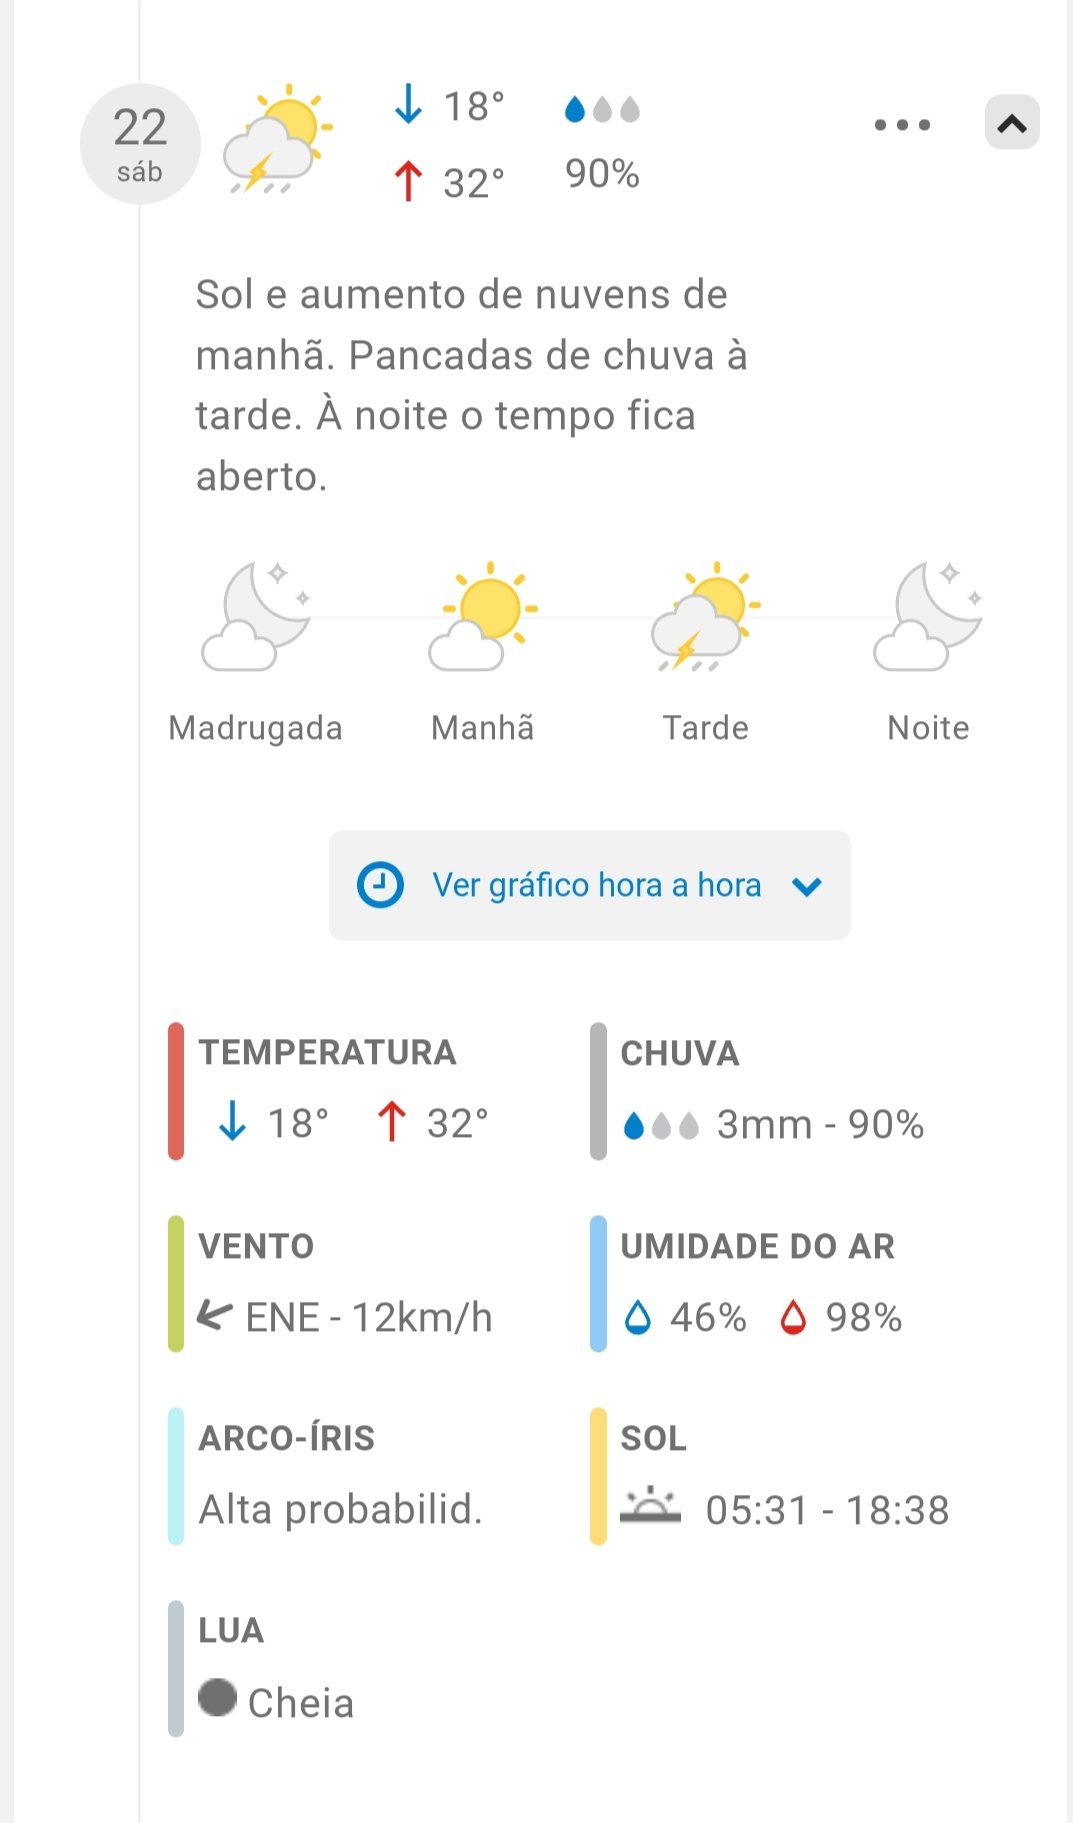
Task: Click the ARCO-ÍRIS Alta probabilid. text
Action: 340,1509
